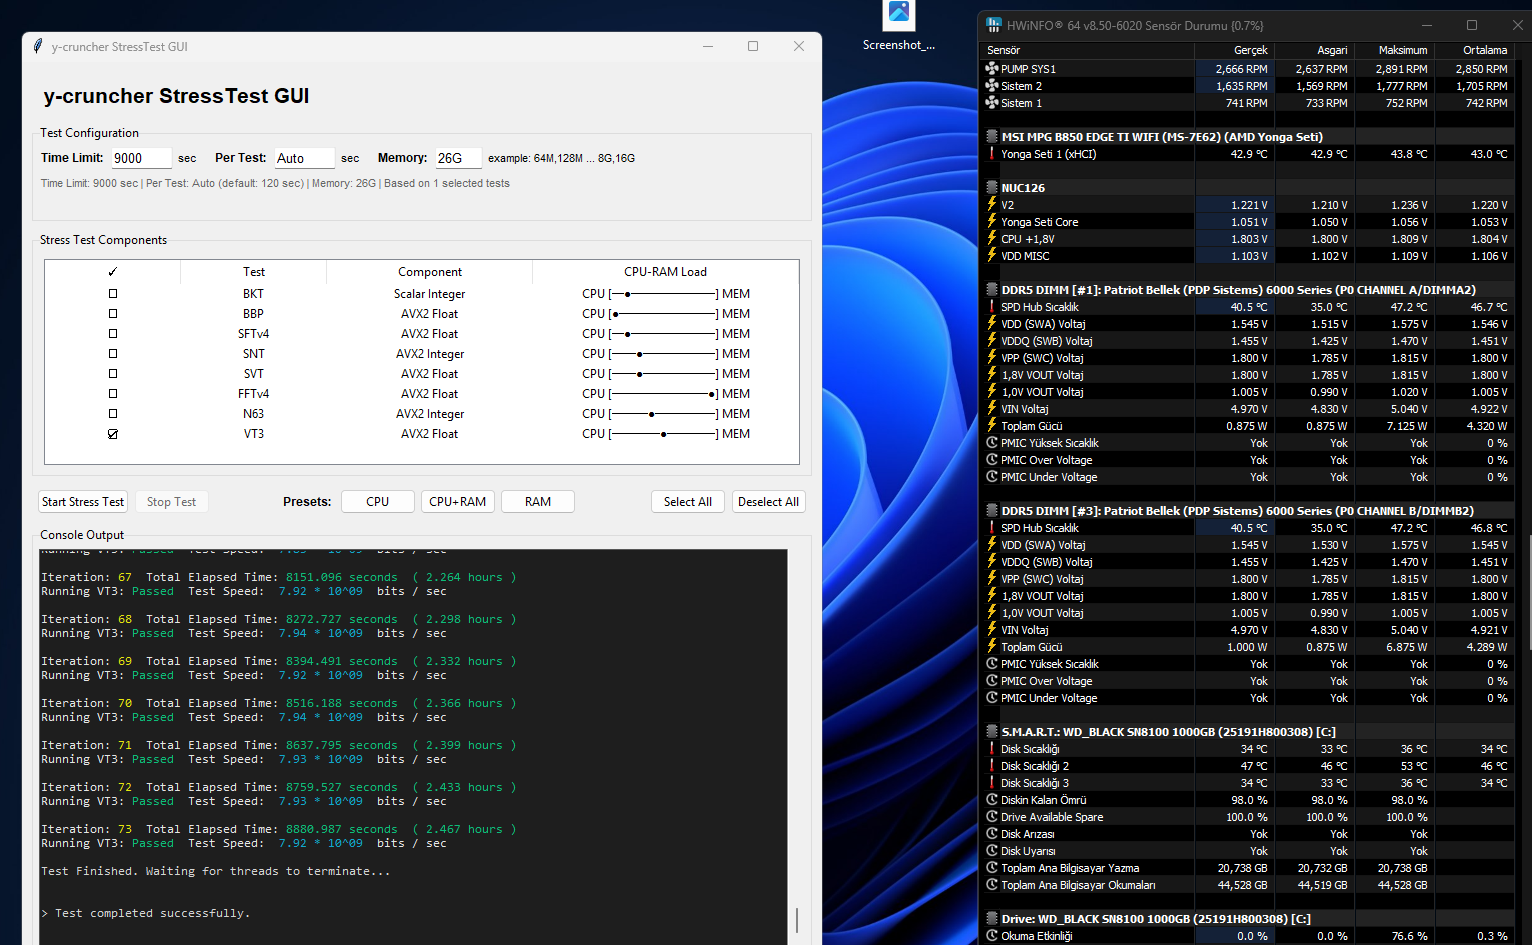Click the Asgari column header in HWiNFO

click(x=1314, y=50)
